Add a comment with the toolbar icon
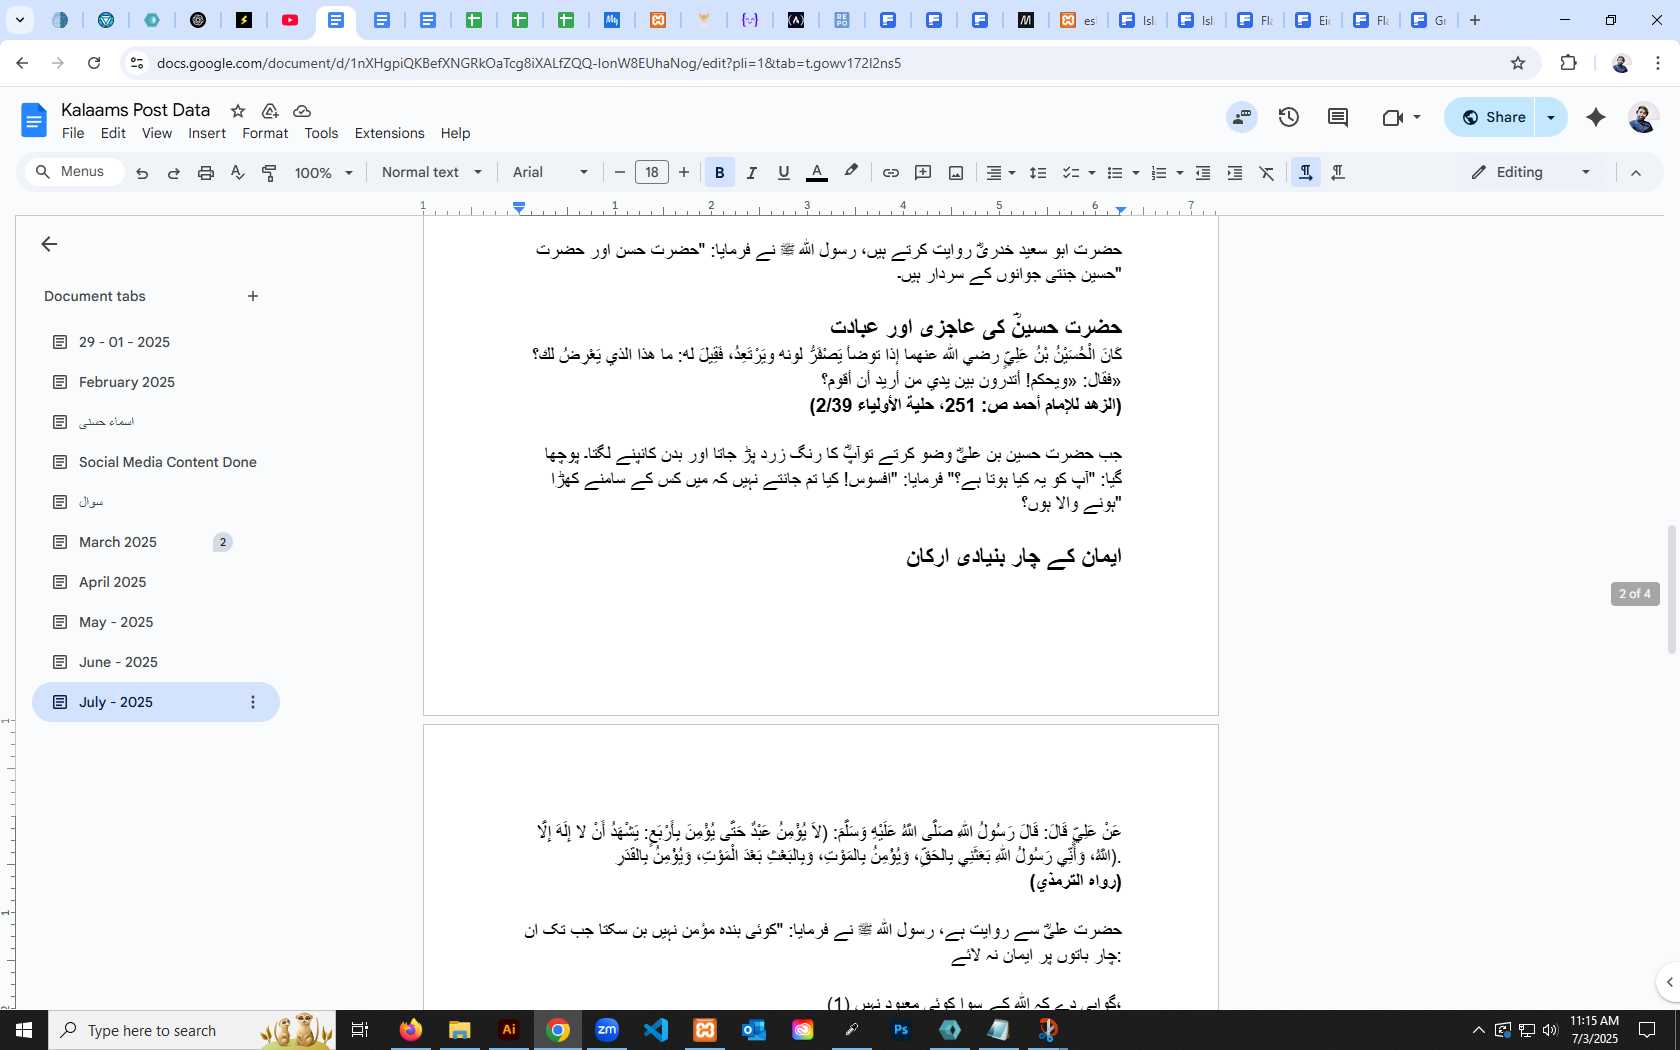Image resolution: width=1680 pixels, height=1050 pixels. (x=923, y=173)
